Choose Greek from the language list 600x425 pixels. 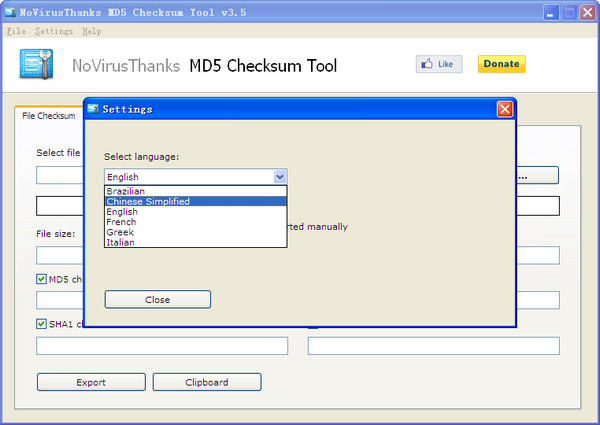click(196, 232)
